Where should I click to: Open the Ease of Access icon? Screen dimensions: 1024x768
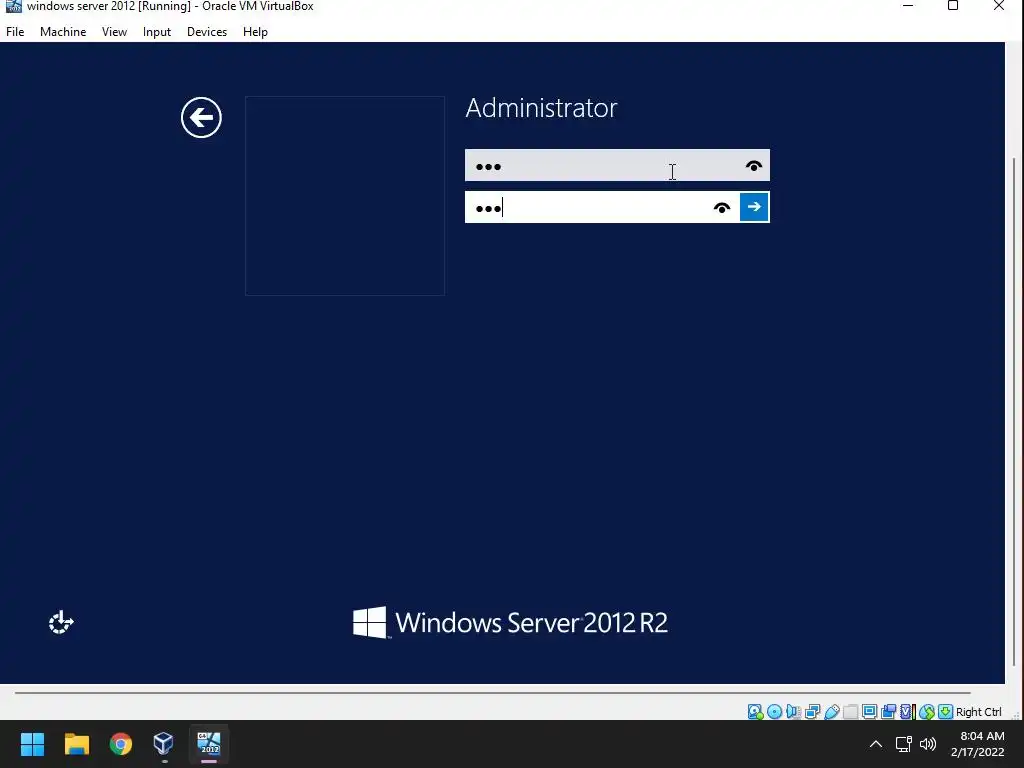(x=61, y=622)
